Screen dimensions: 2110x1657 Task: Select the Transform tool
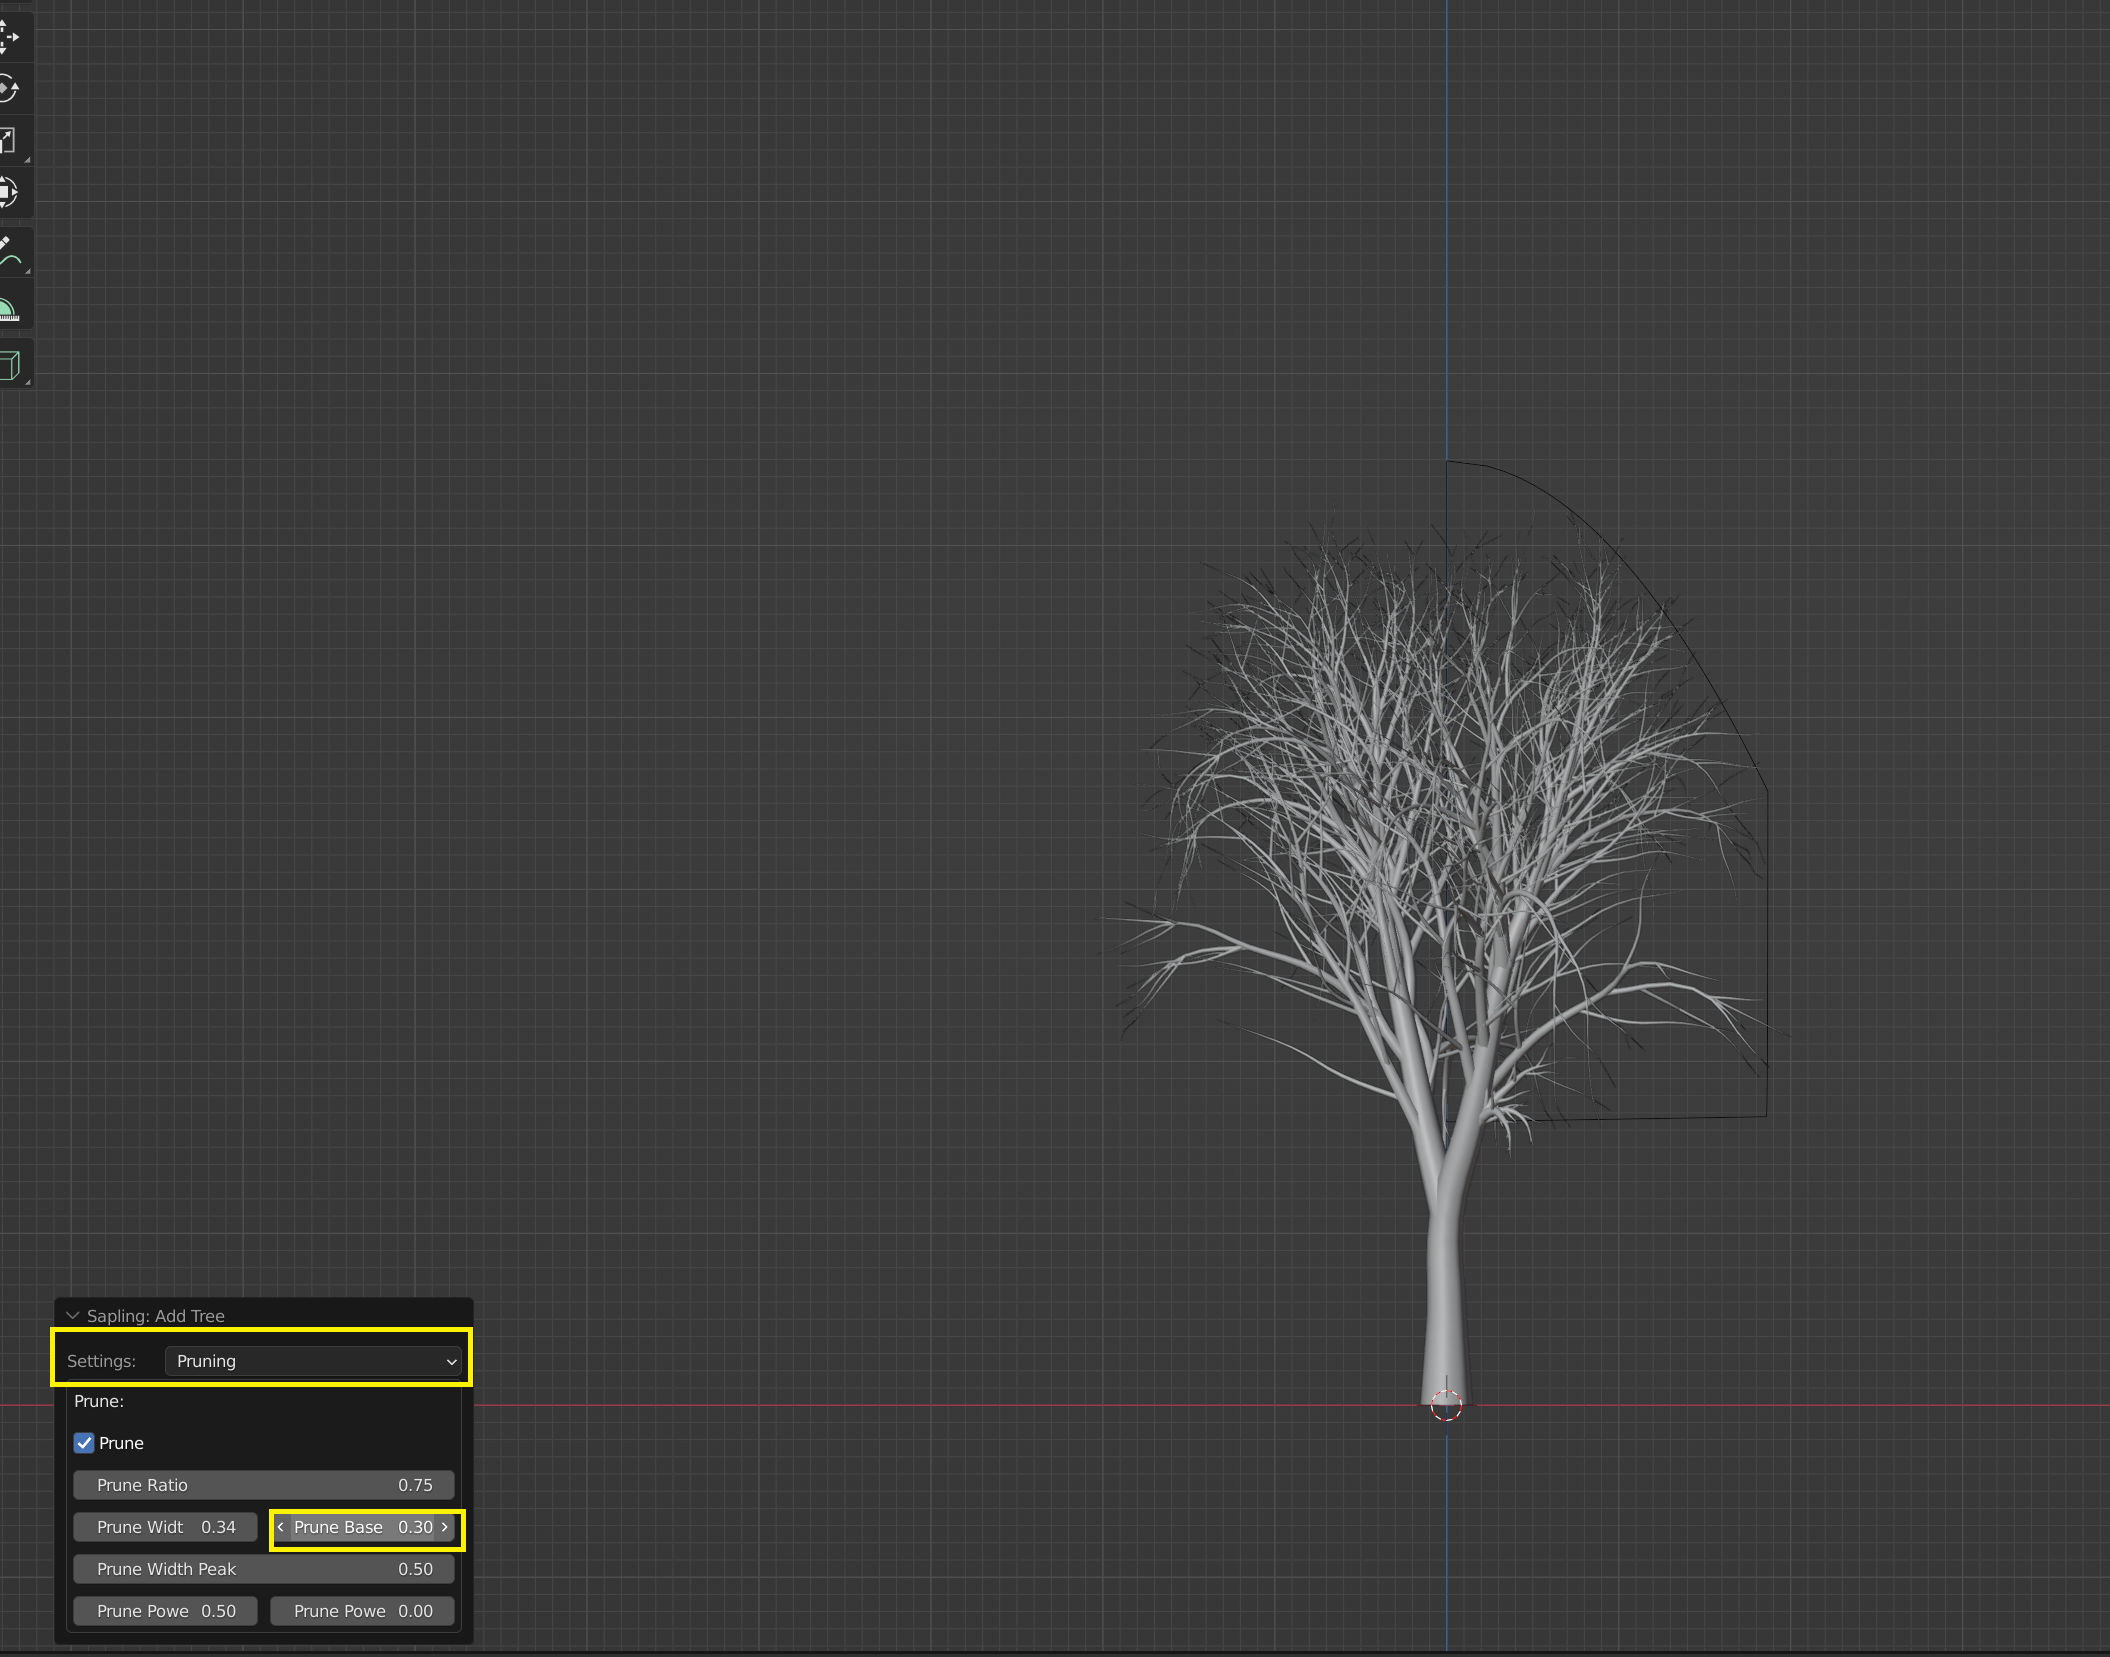click(9, 192)
